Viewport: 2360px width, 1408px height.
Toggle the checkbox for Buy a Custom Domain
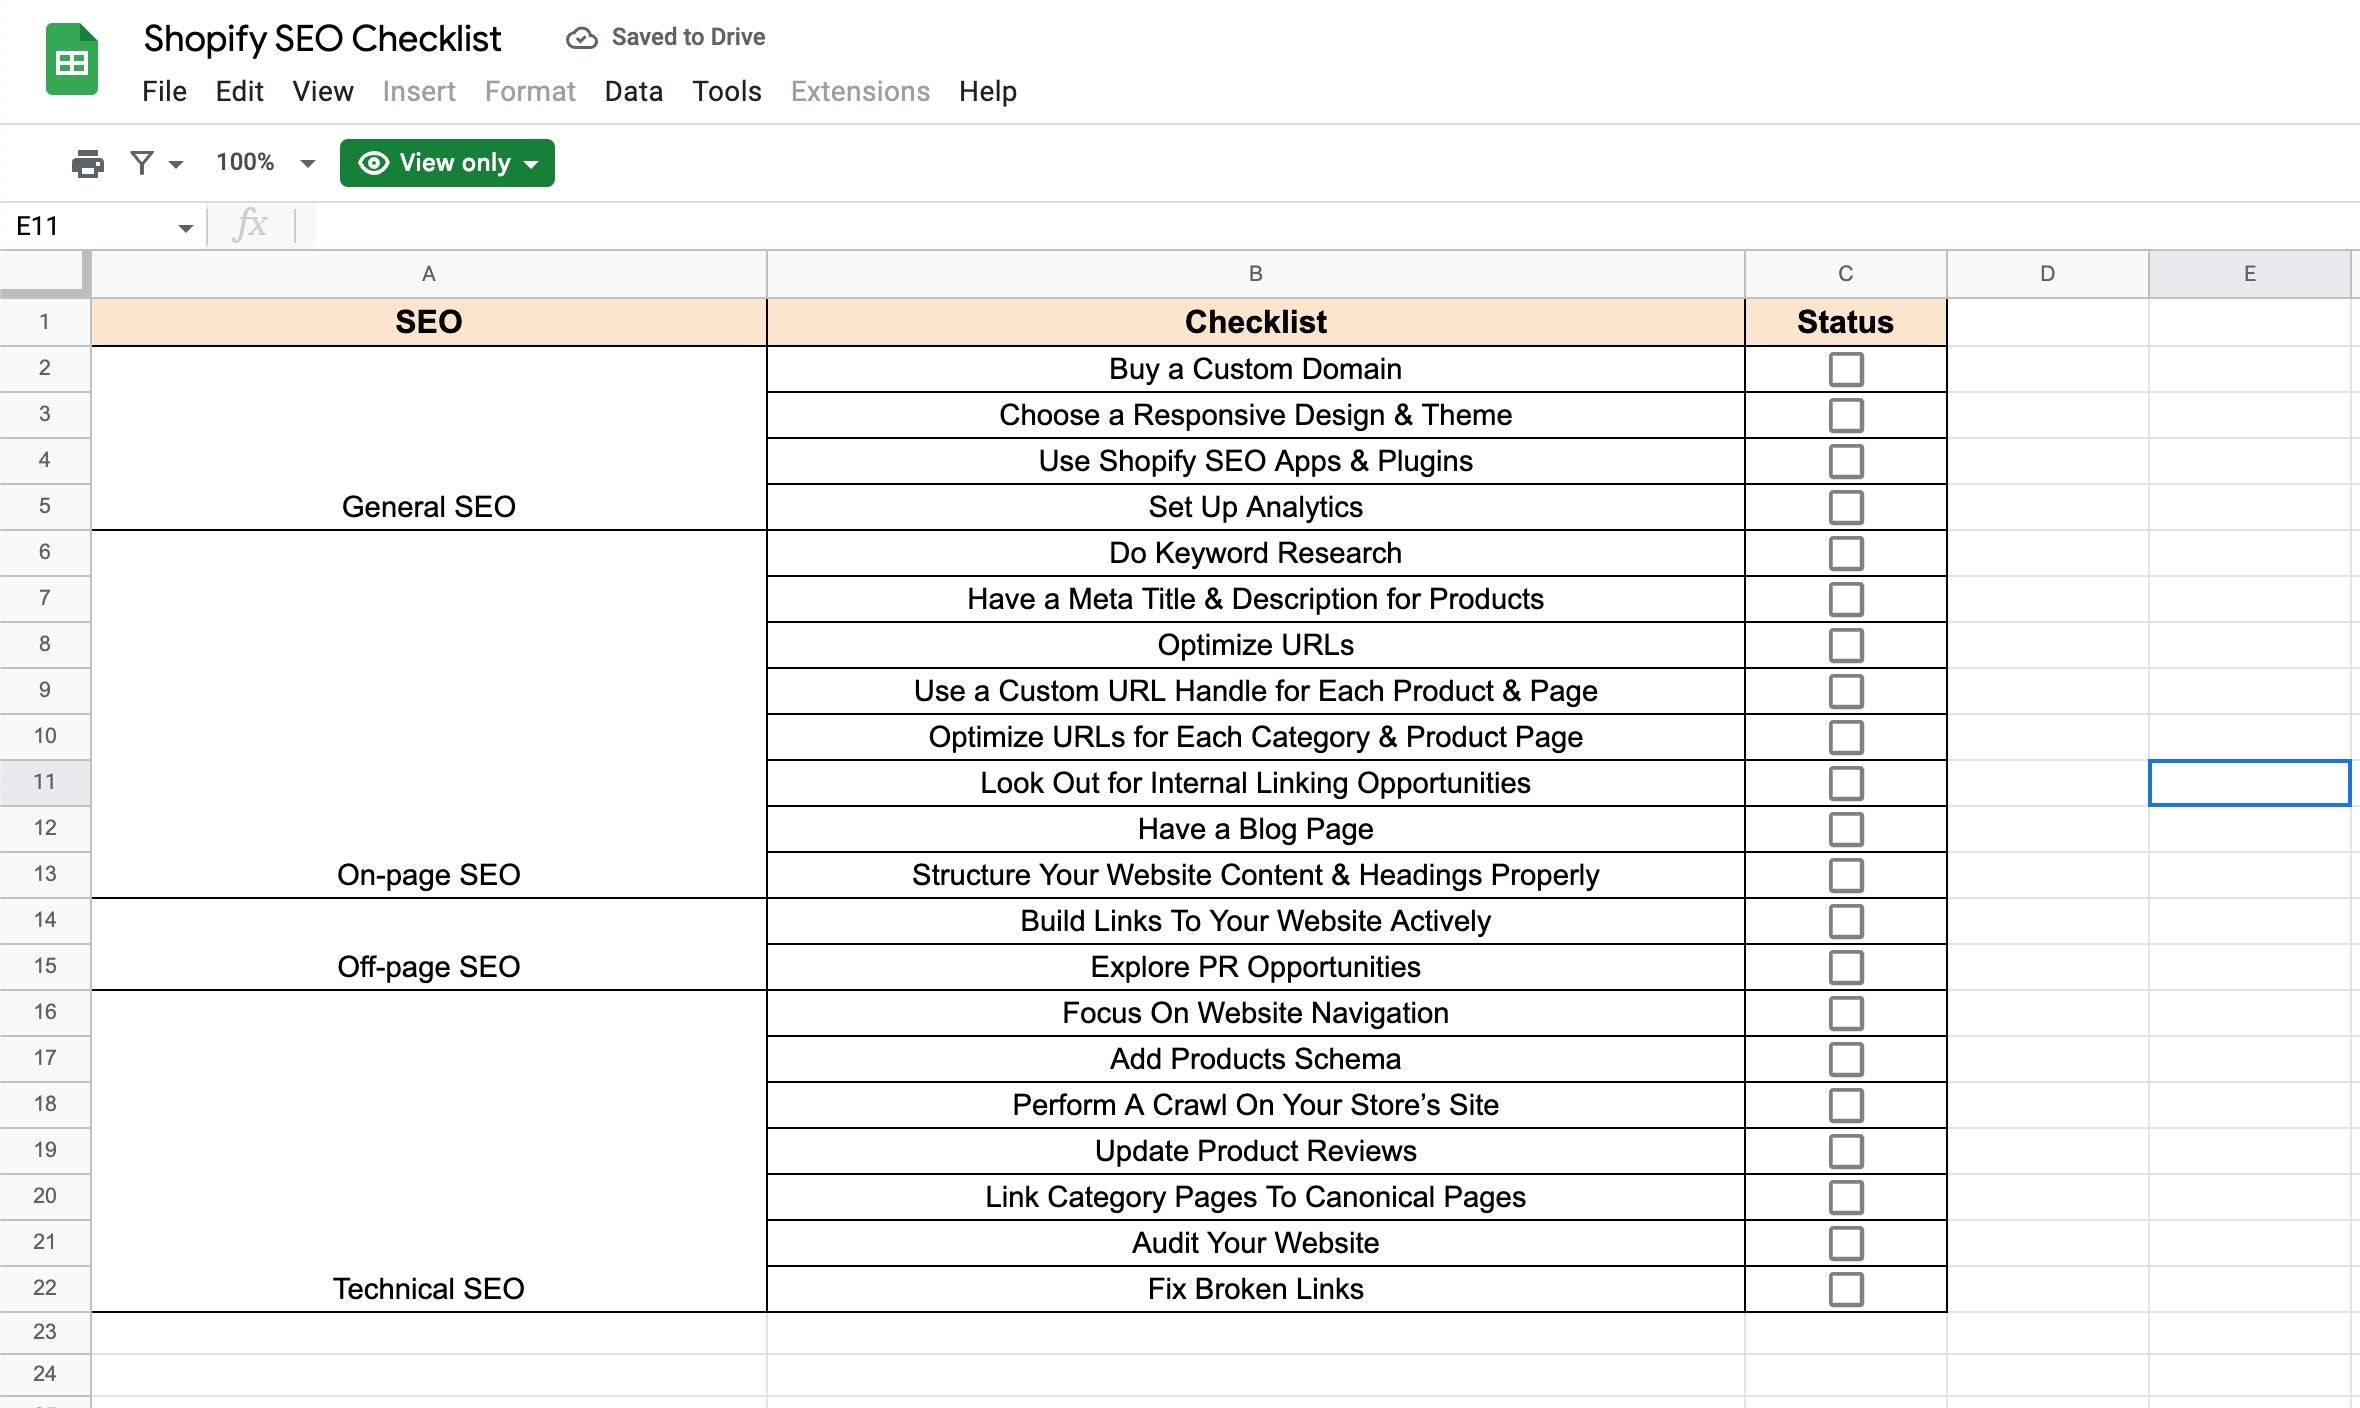click(x=1844, y=365)
